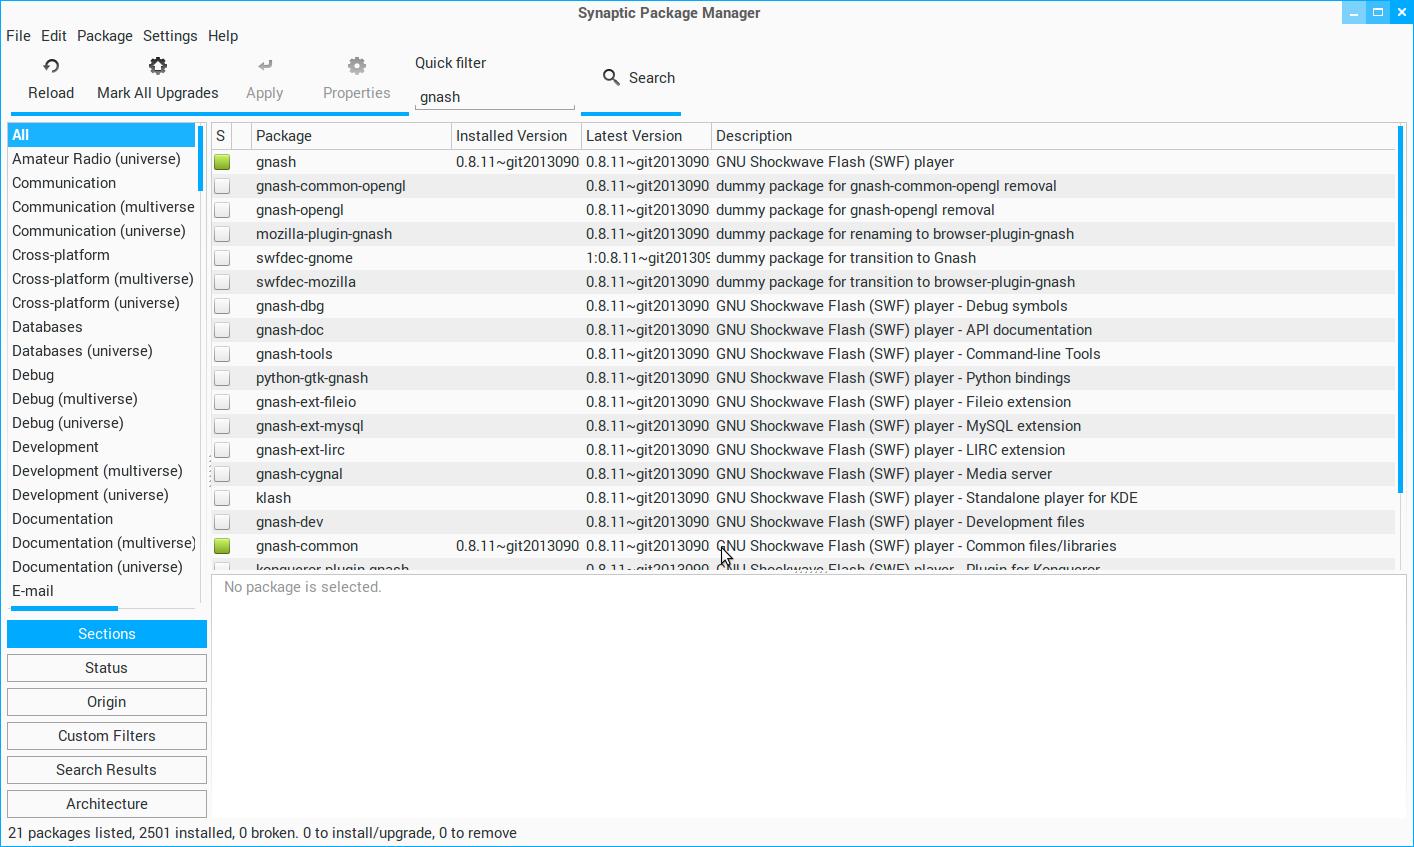Mark the checkbox for klash package

[222, 498]
